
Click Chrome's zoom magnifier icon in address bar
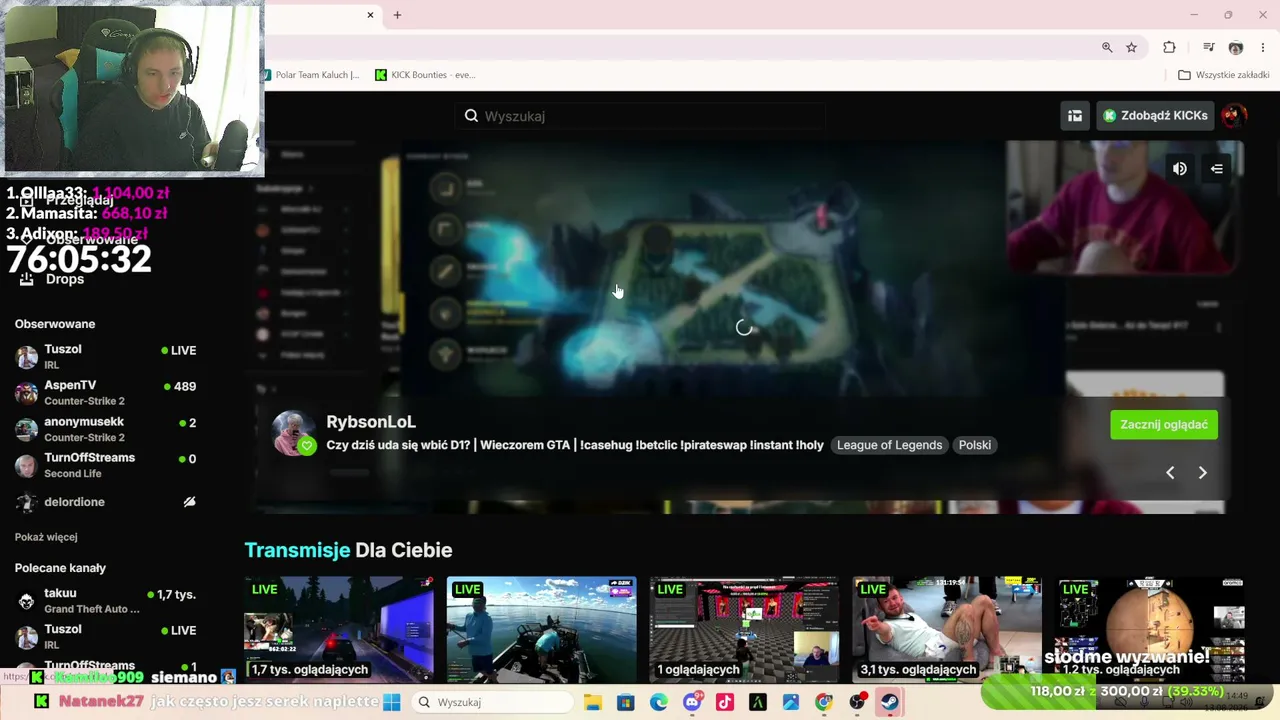coord(1107,47)
